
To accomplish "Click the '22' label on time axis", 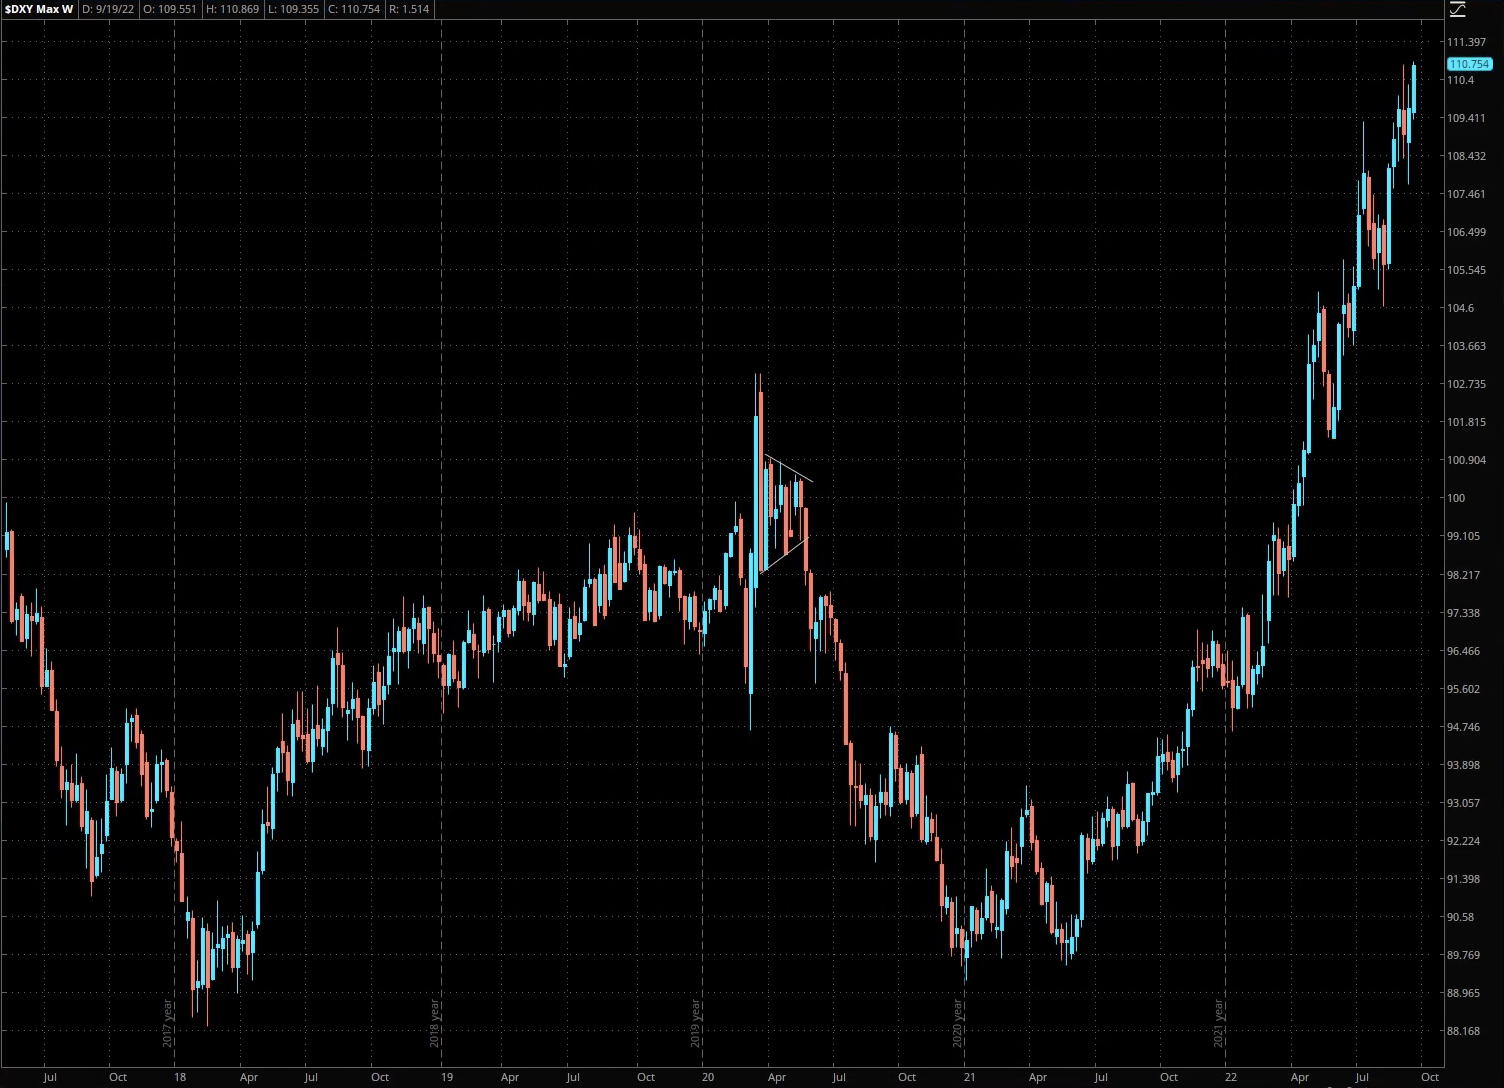I will (1231, 1077).
